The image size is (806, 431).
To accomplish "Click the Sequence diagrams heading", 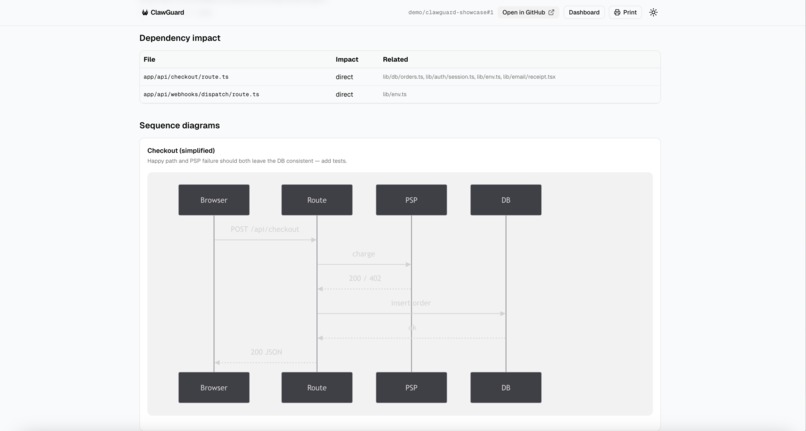I will [x=179, y=125].
